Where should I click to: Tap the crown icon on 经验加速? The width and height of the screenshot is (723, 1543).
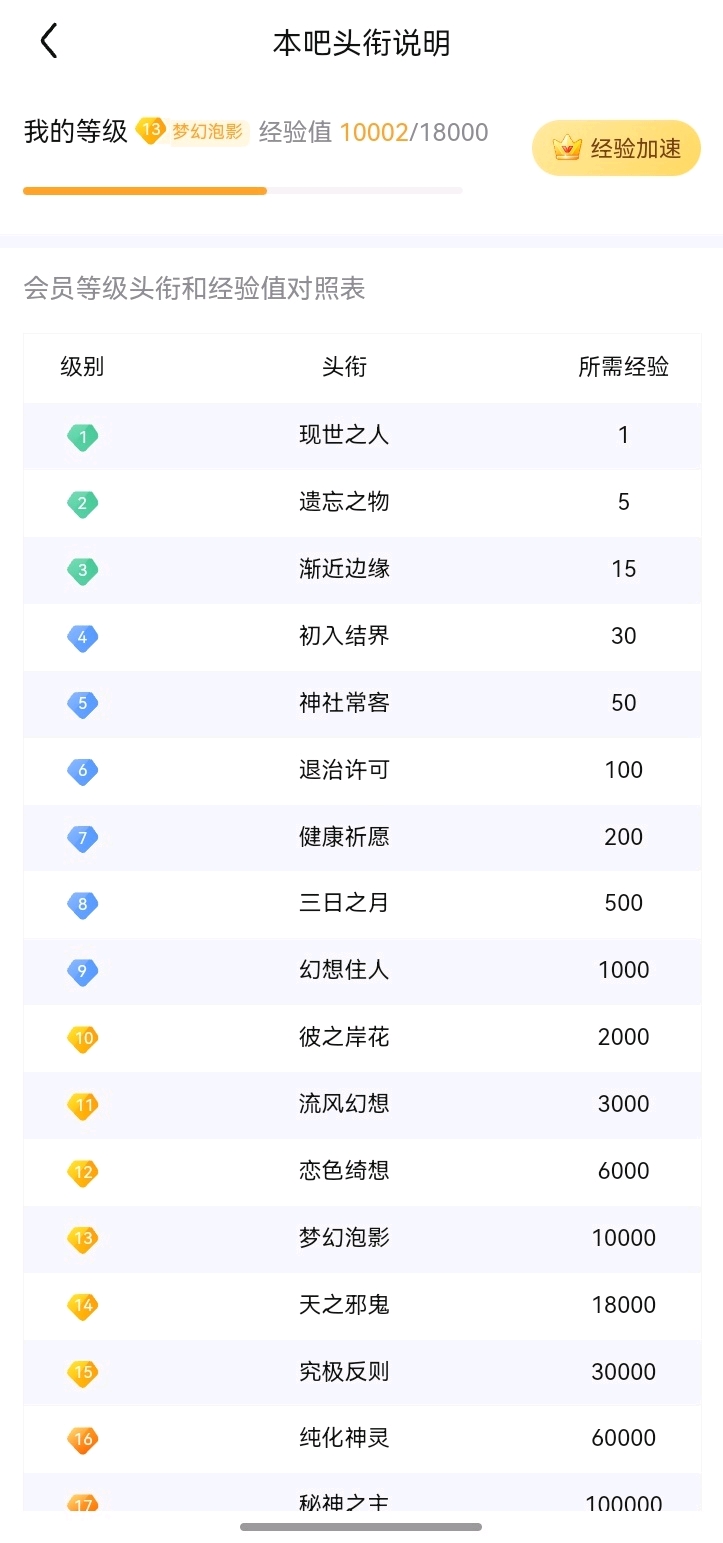point(567,149)
